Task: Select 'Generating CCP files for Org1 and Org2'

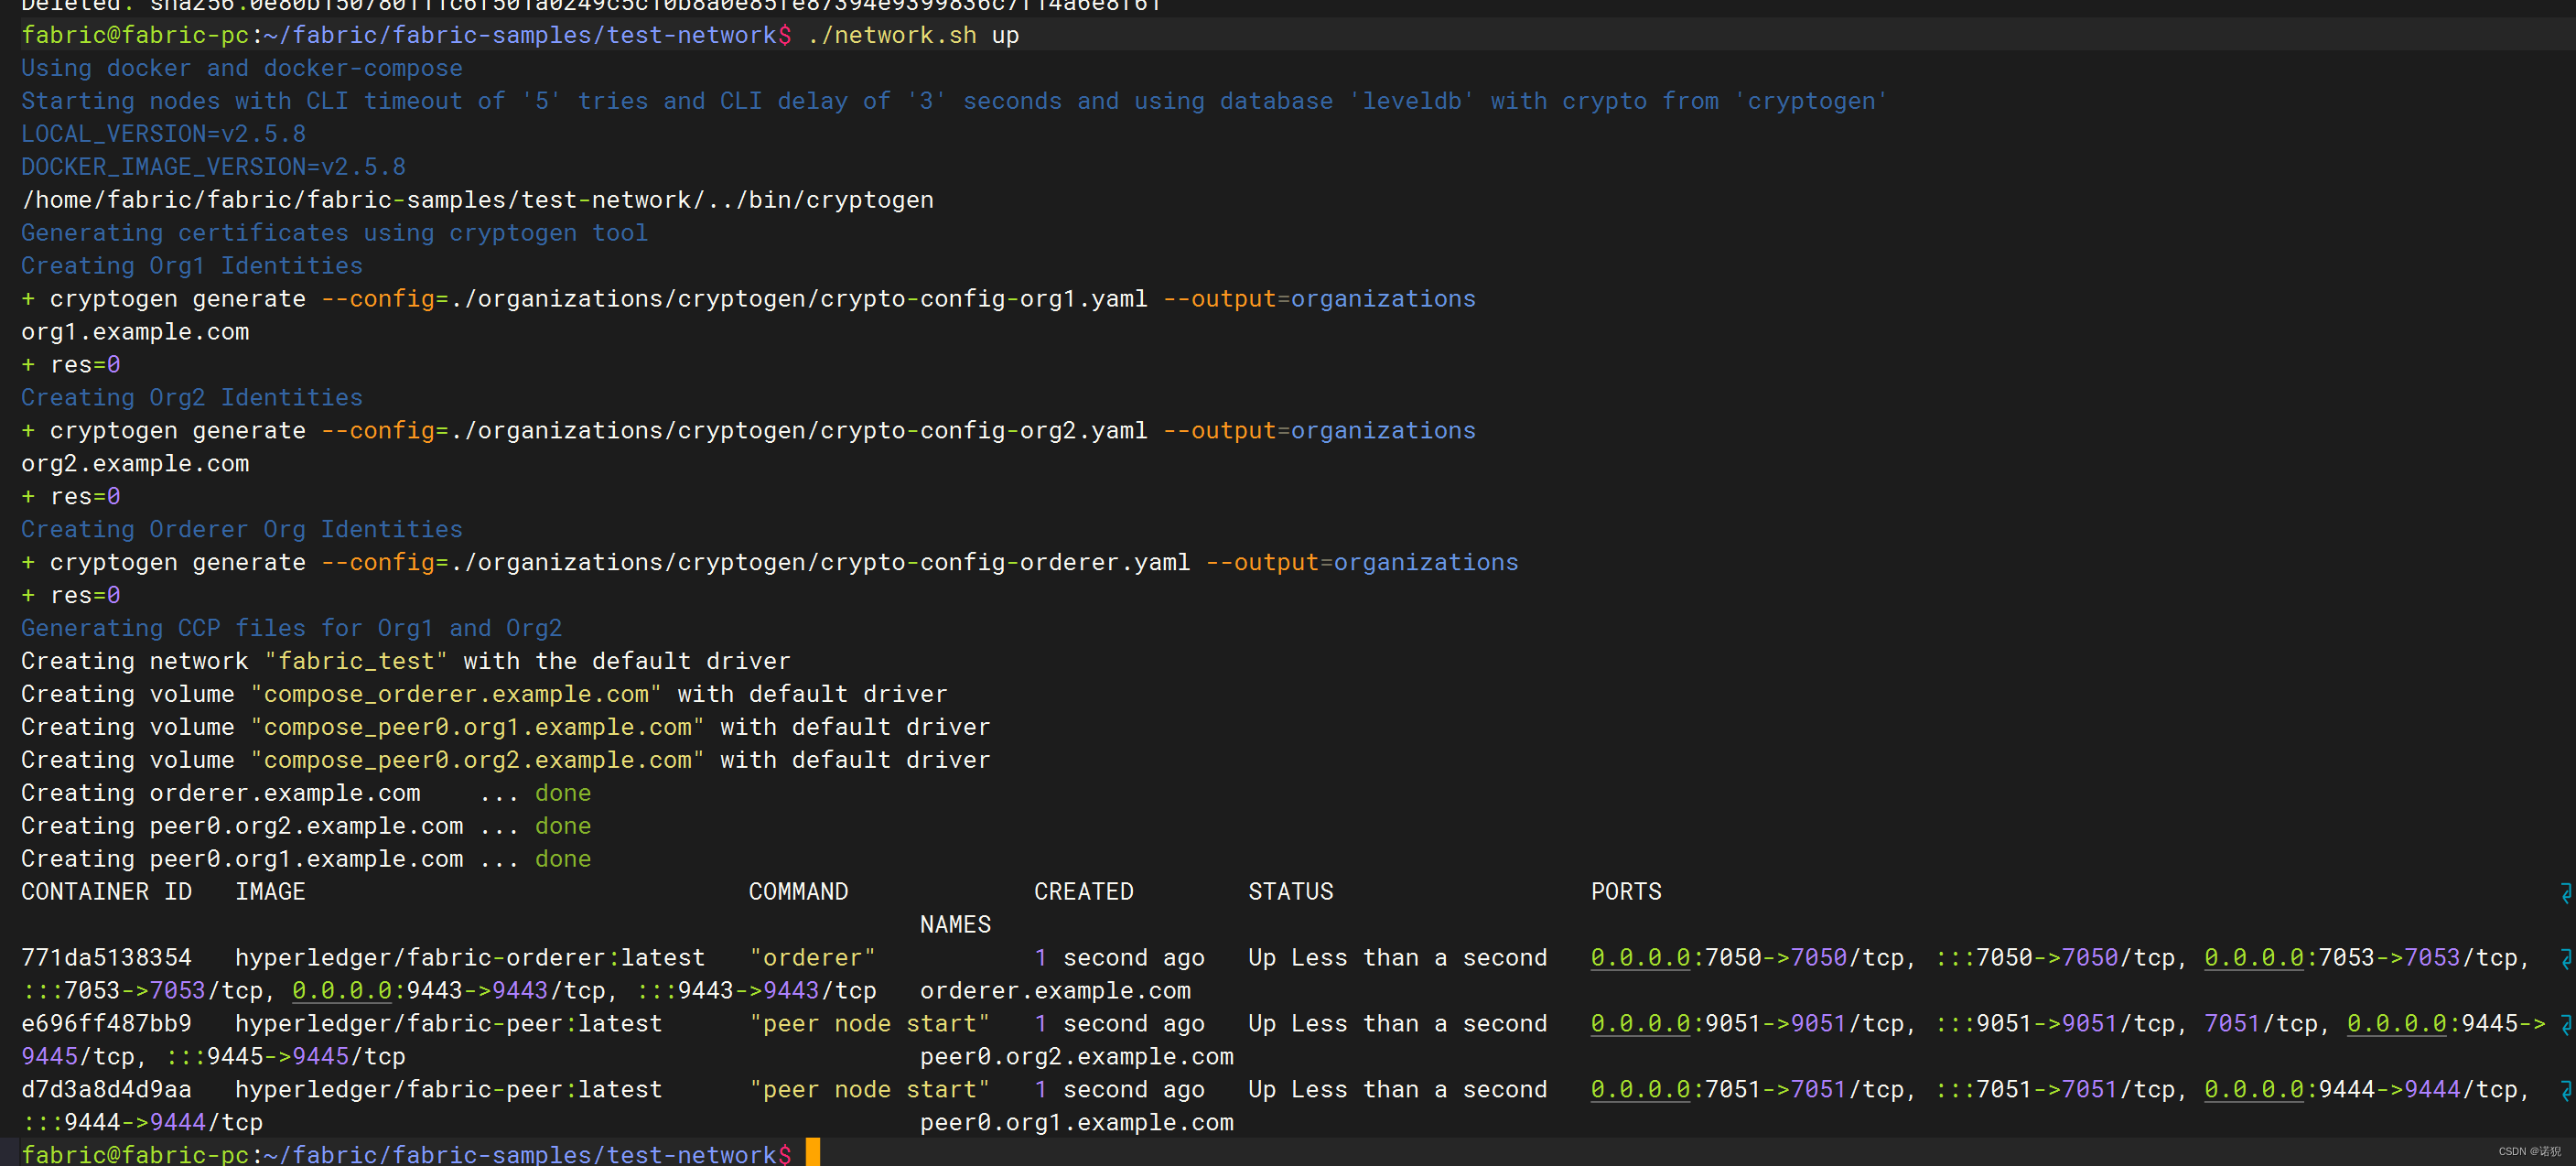Action: pos(292,629)
